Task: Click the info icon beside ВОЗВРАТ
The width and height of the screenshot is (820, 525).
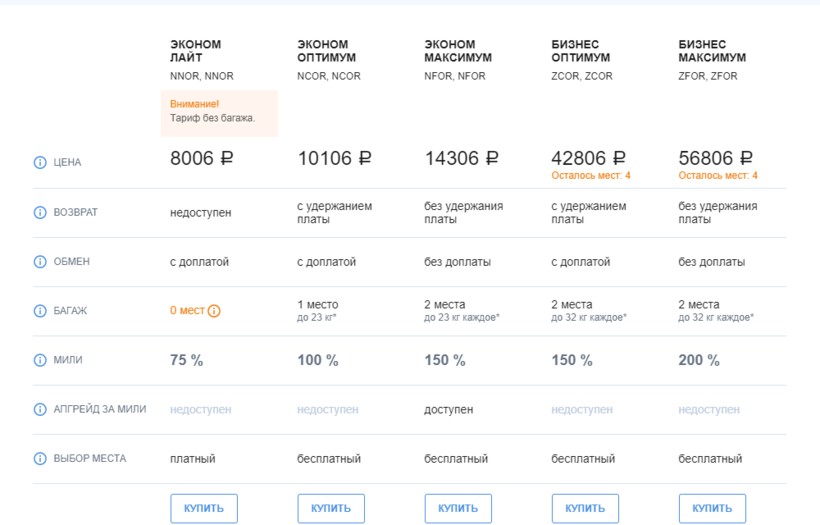Action: tap(40, 212)
